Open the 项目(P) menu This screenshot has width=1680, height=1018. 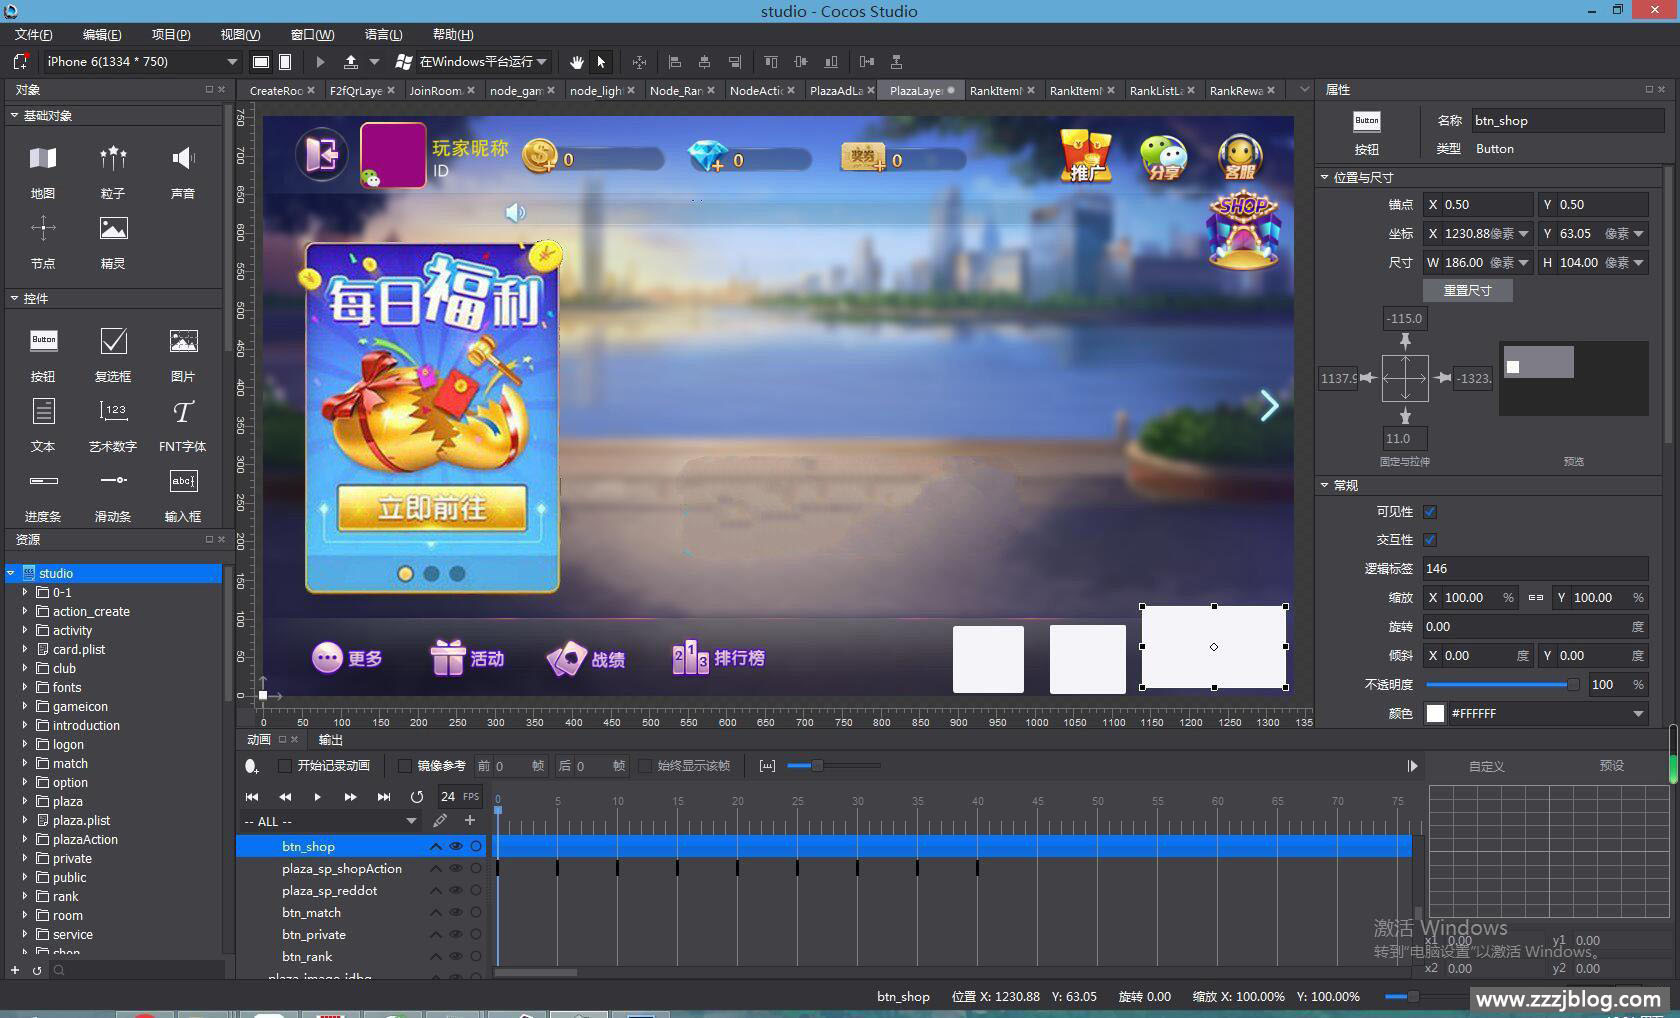[x=170, y=34]
